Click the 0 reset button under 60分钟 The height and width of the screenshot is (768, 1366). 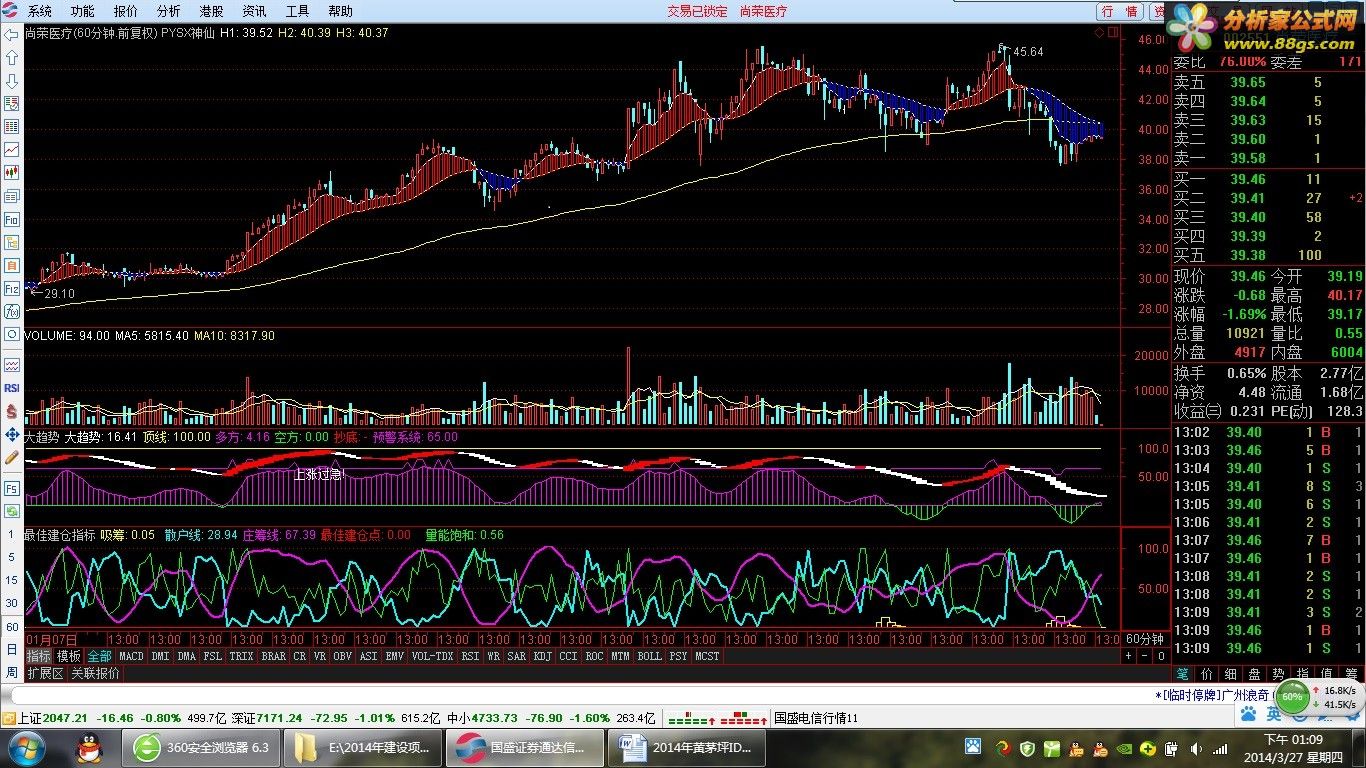[1161, 656]
